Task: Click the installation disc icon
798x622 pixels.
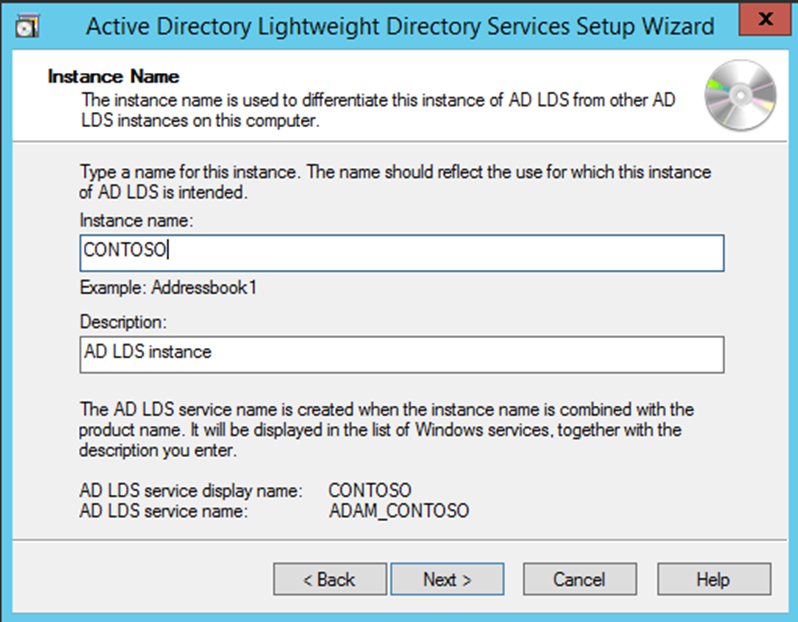Action: click(x=740, y=97)
